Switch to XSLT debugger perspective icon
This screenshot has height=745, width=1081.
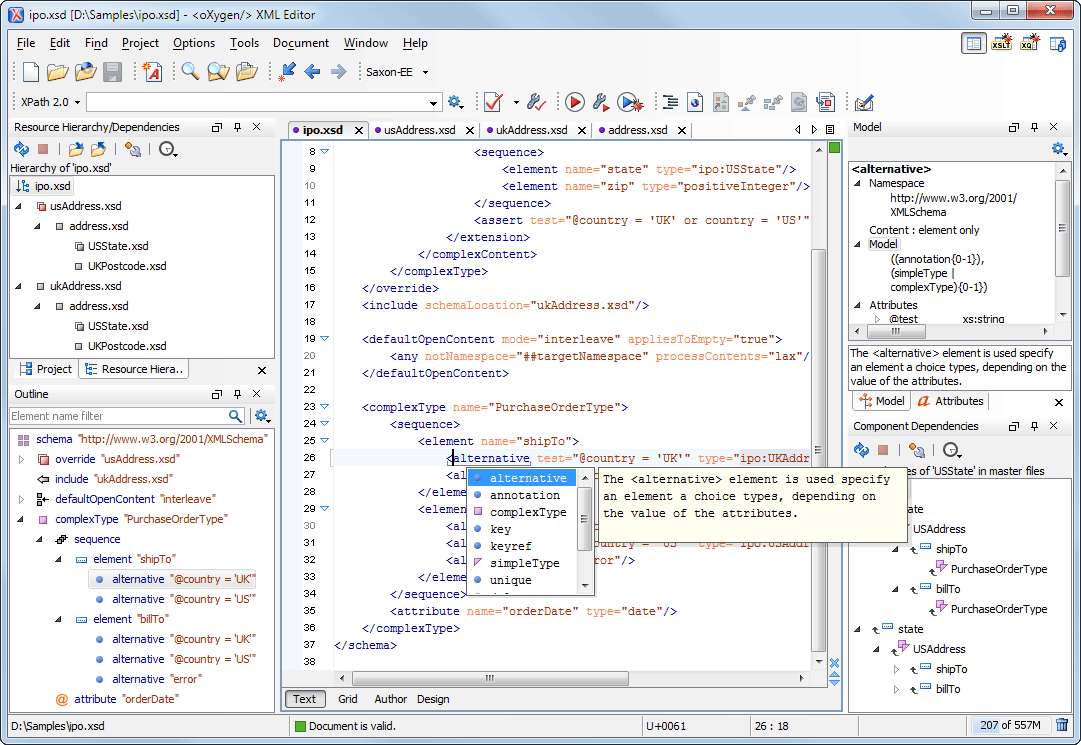tap(1002, 43)
